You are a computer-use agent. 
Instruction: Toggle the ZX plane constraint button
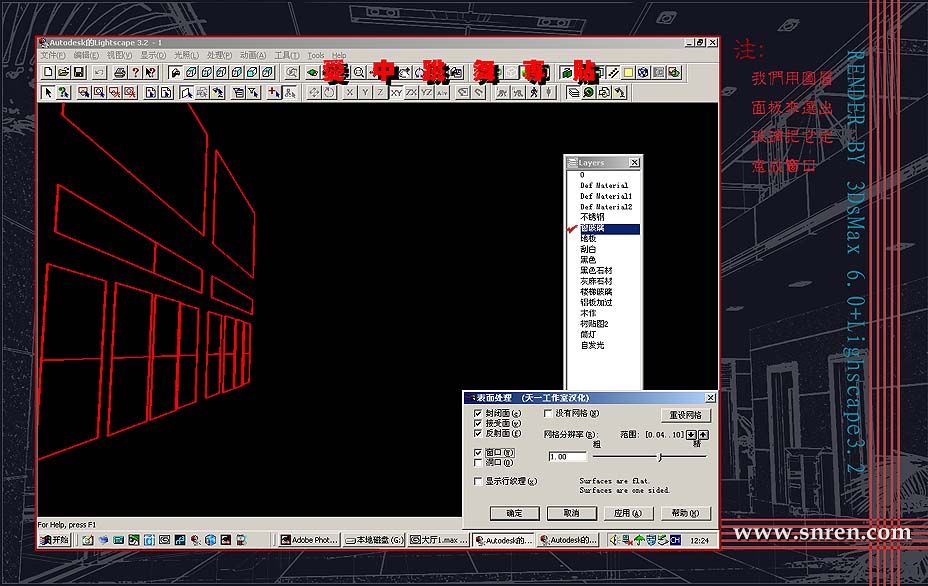[x=411, y=92]
